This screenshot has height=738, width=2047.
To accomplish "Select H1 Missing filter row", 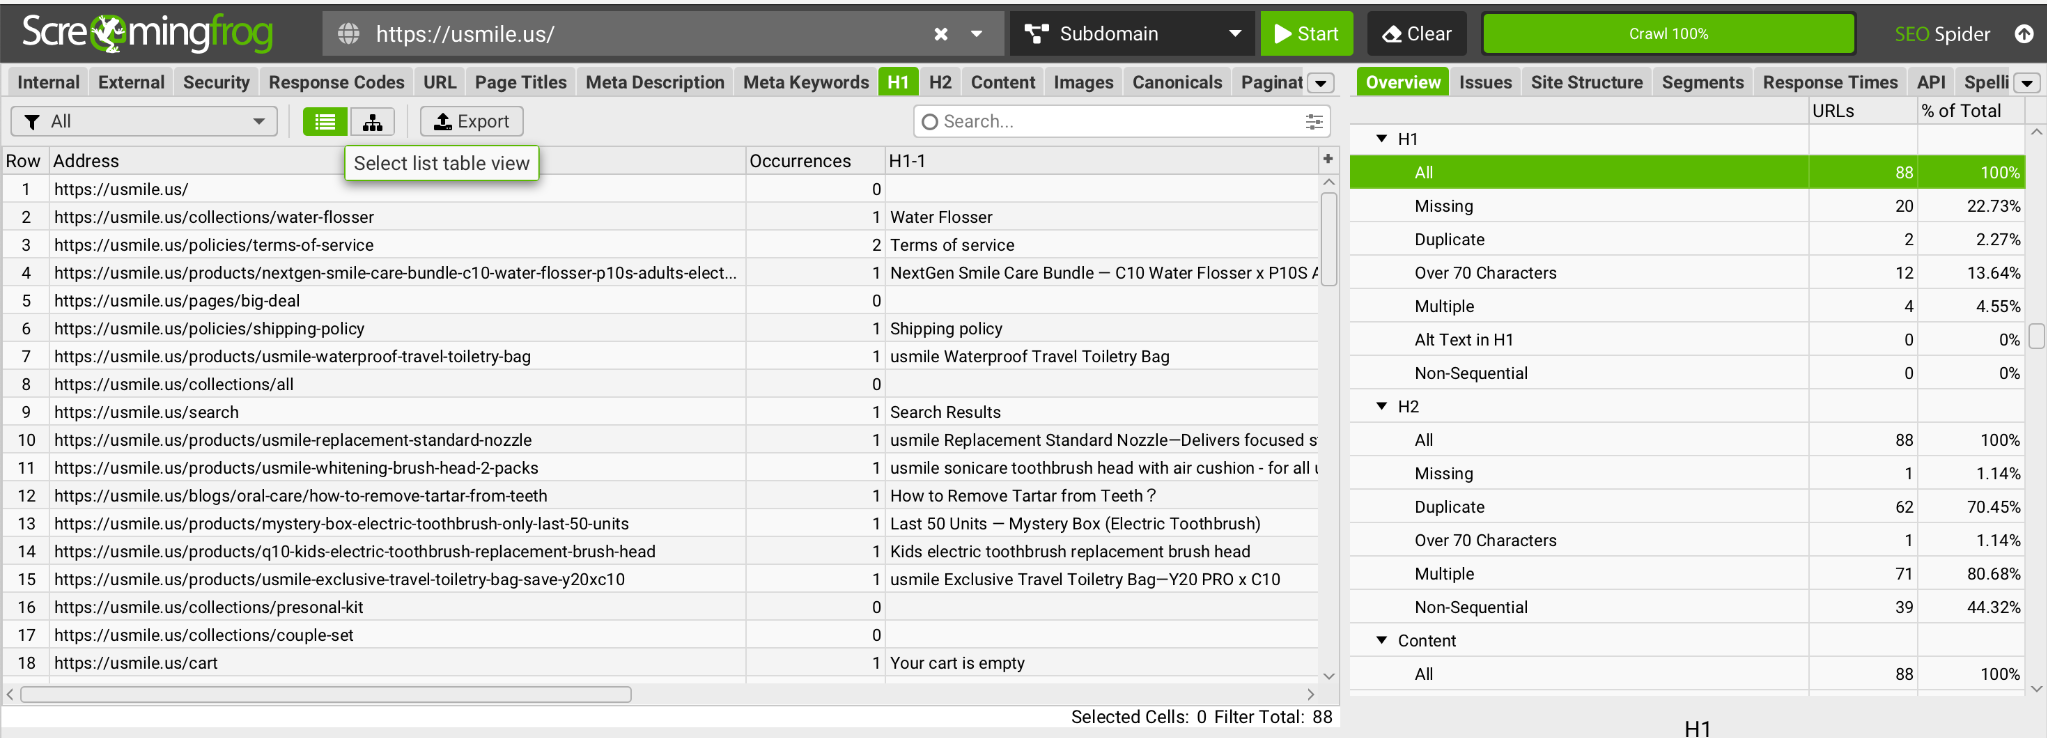I will tap(1687, 206).
